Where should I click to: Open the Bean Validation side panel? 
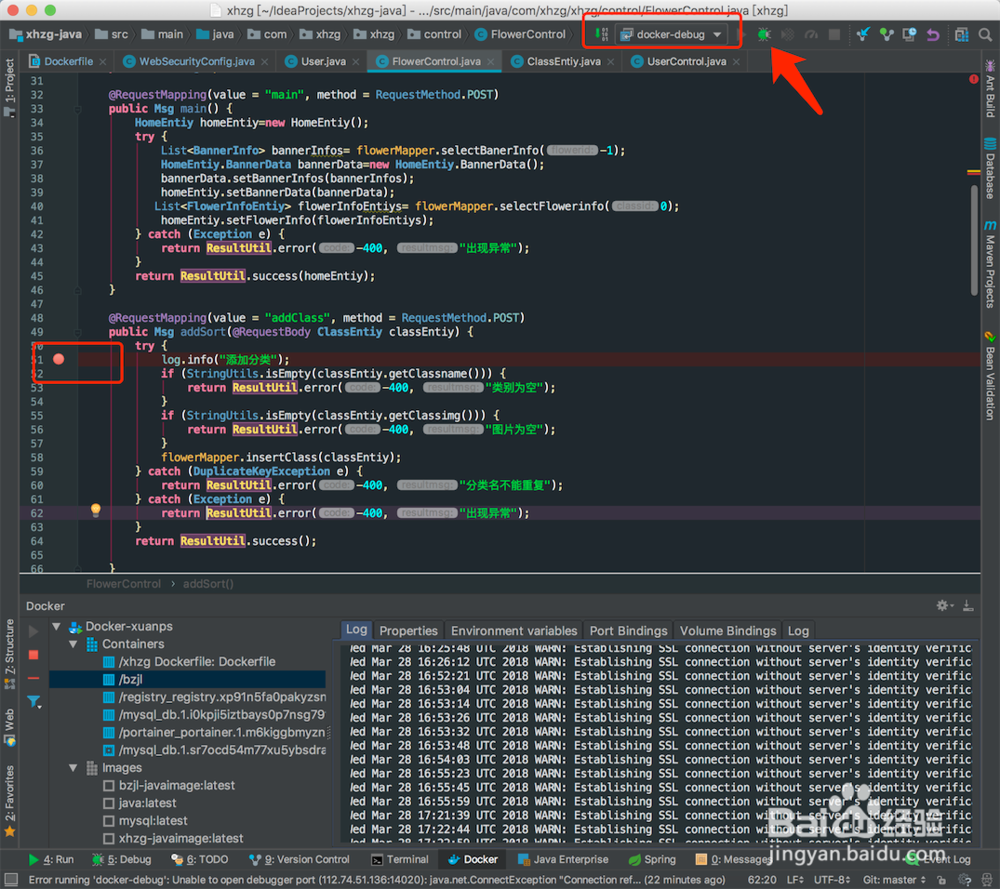pyautogui.click(x=990, y=376)
